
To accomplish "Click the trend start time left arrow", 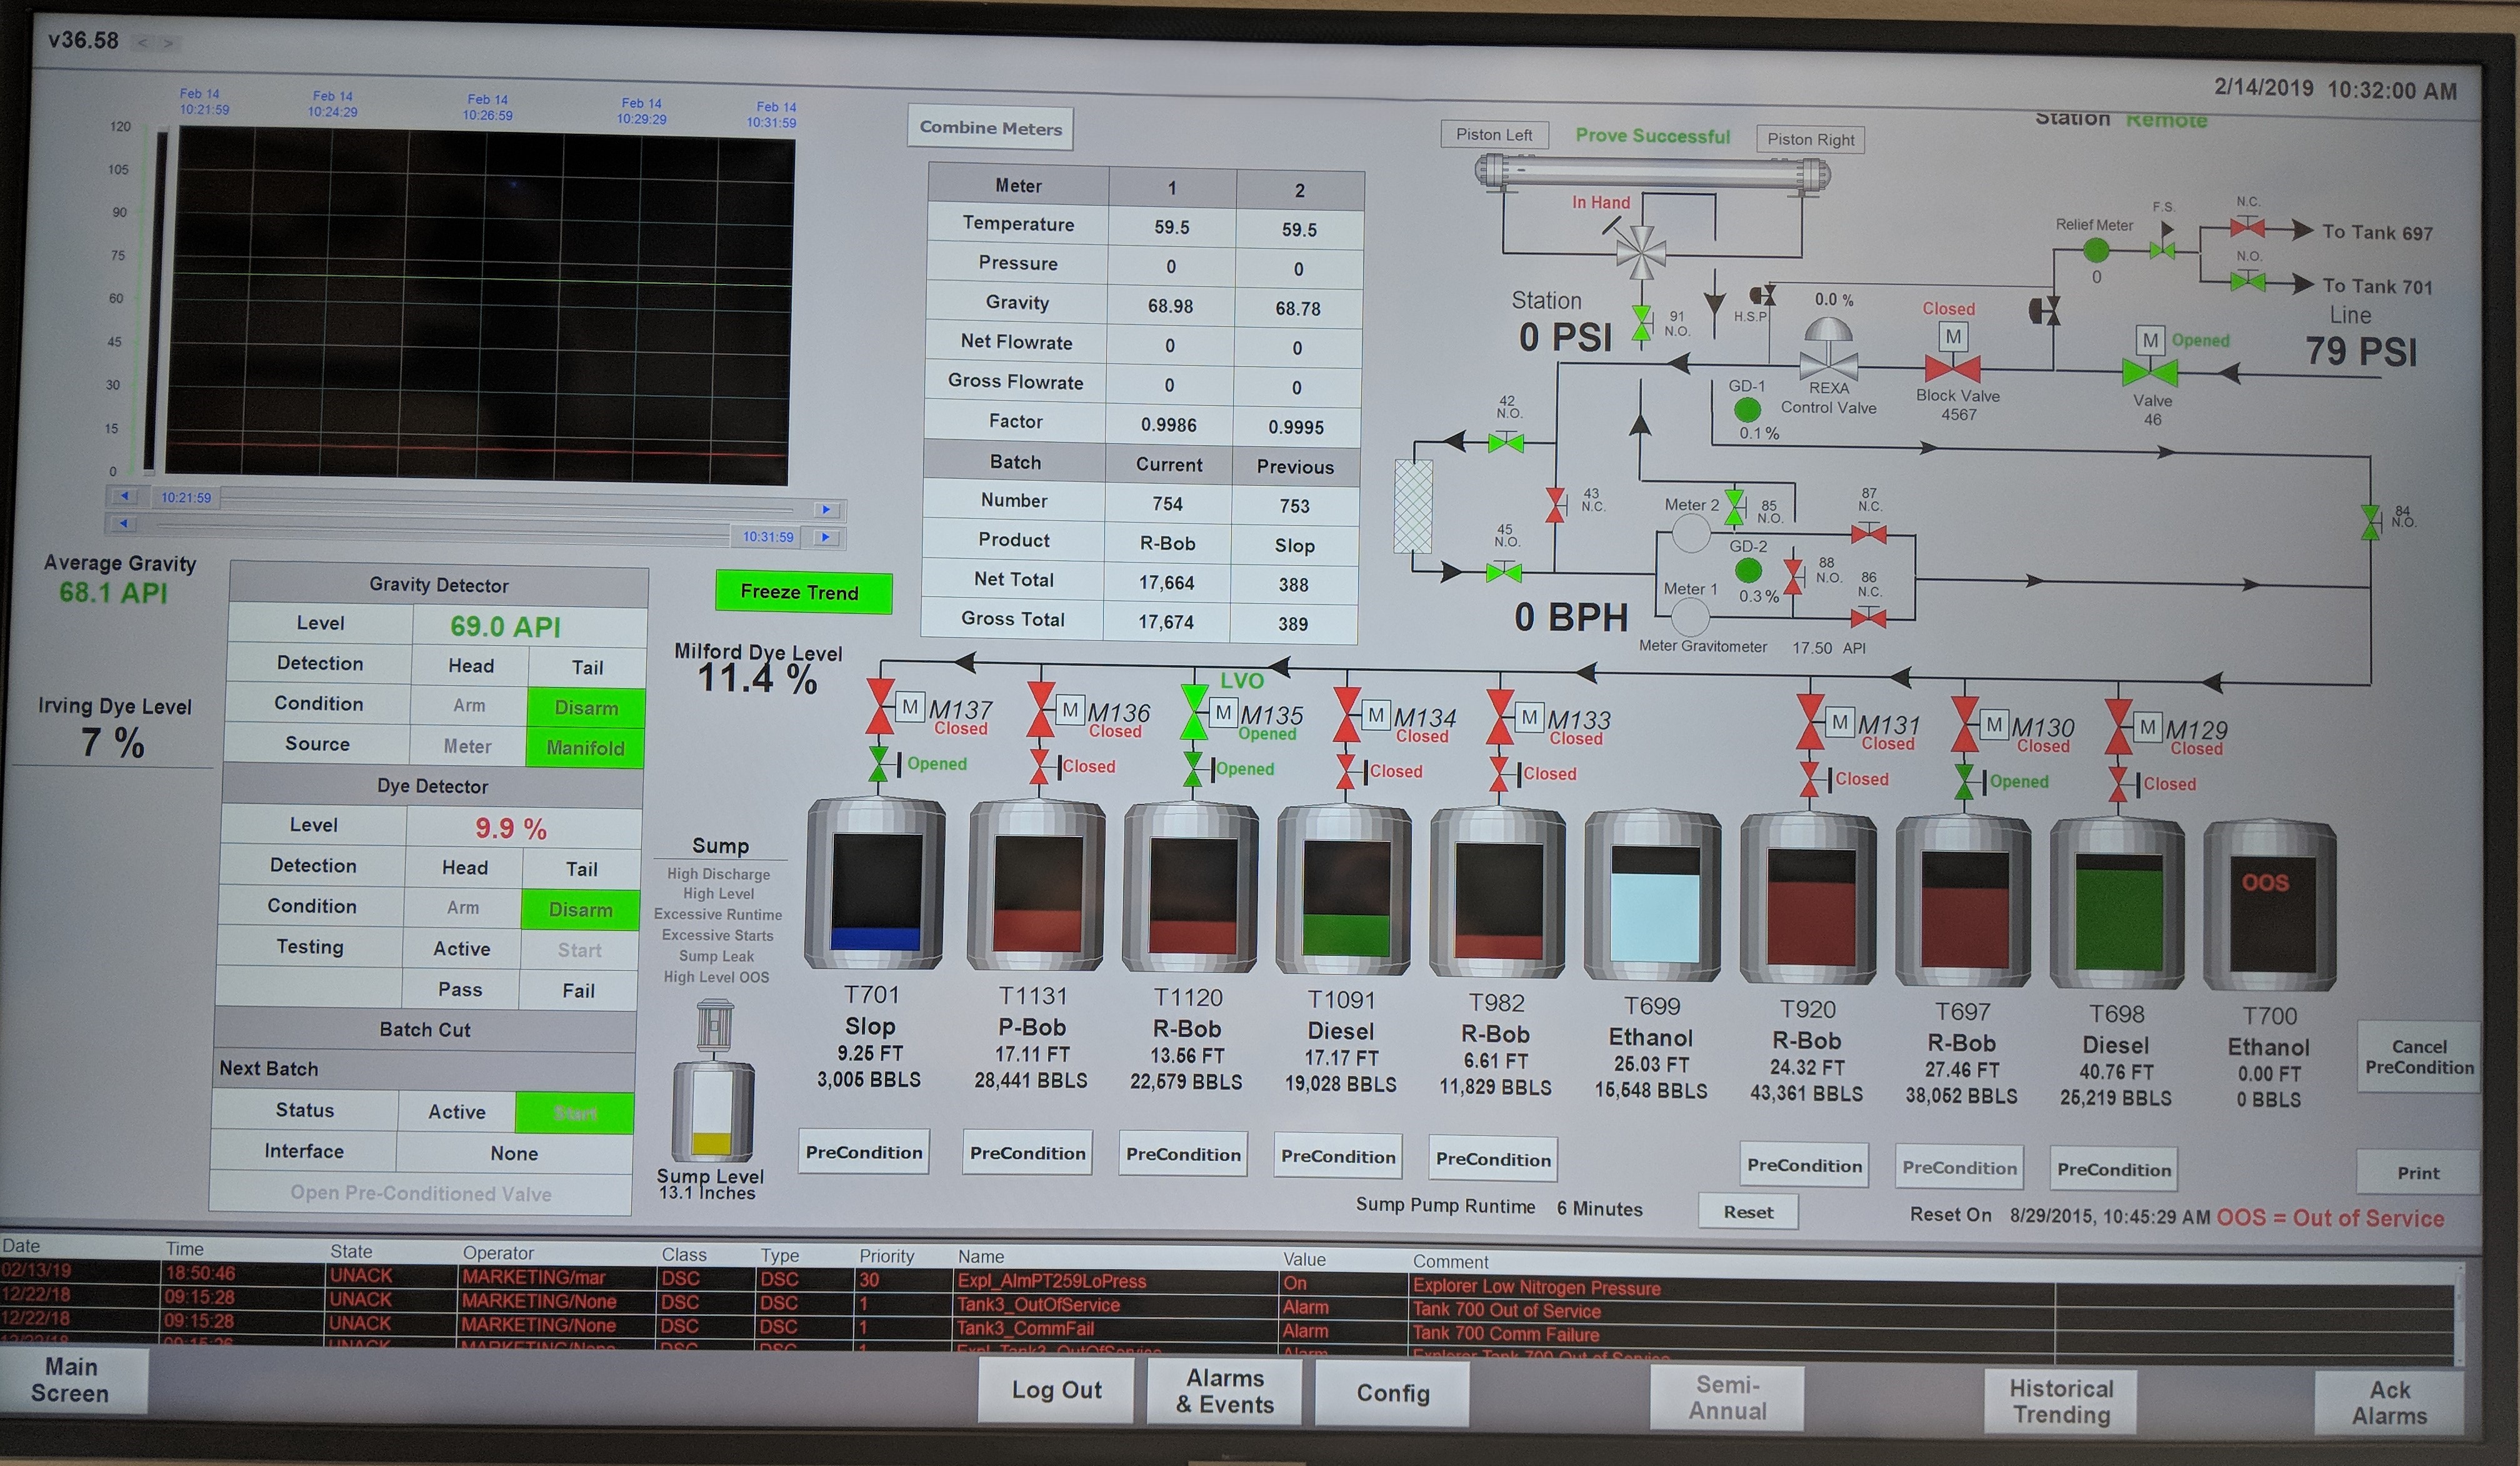I will [x=124, y=496].
